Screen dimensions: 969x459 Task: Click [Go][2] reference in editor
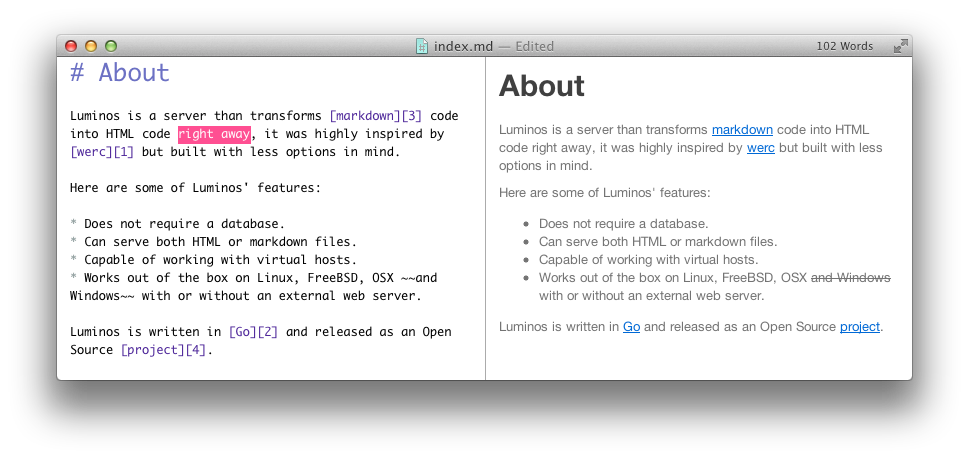click(253, 332)
